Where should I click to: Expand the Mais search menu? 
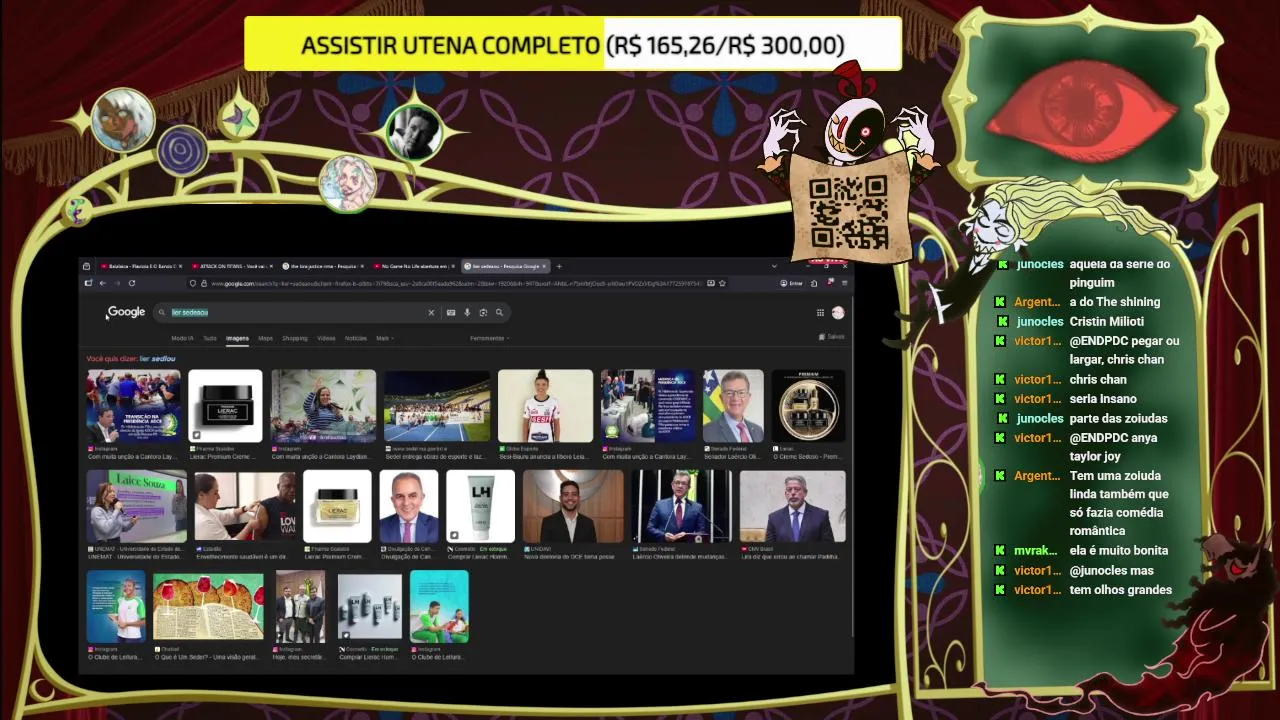click(384, 338)
